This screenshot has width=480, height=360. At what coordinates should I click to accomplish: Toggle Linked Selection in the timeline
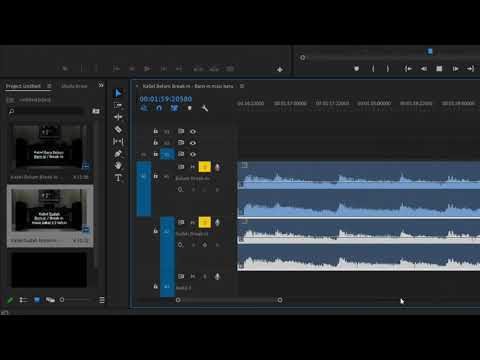tap(174, 108)
